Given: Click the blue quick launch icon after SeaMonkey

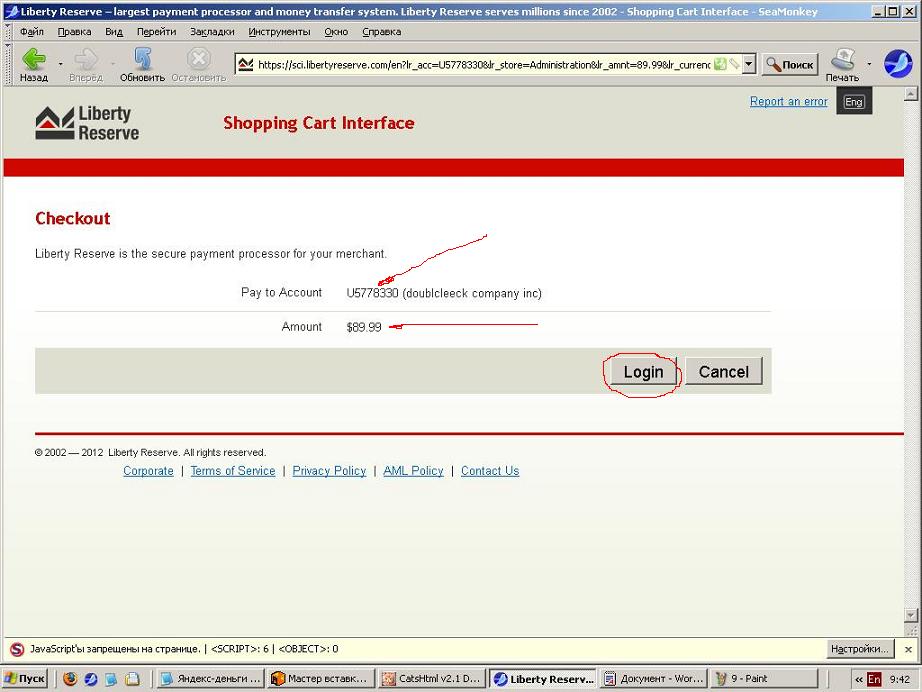Looking at the screenshot, I should coord(111,679).
